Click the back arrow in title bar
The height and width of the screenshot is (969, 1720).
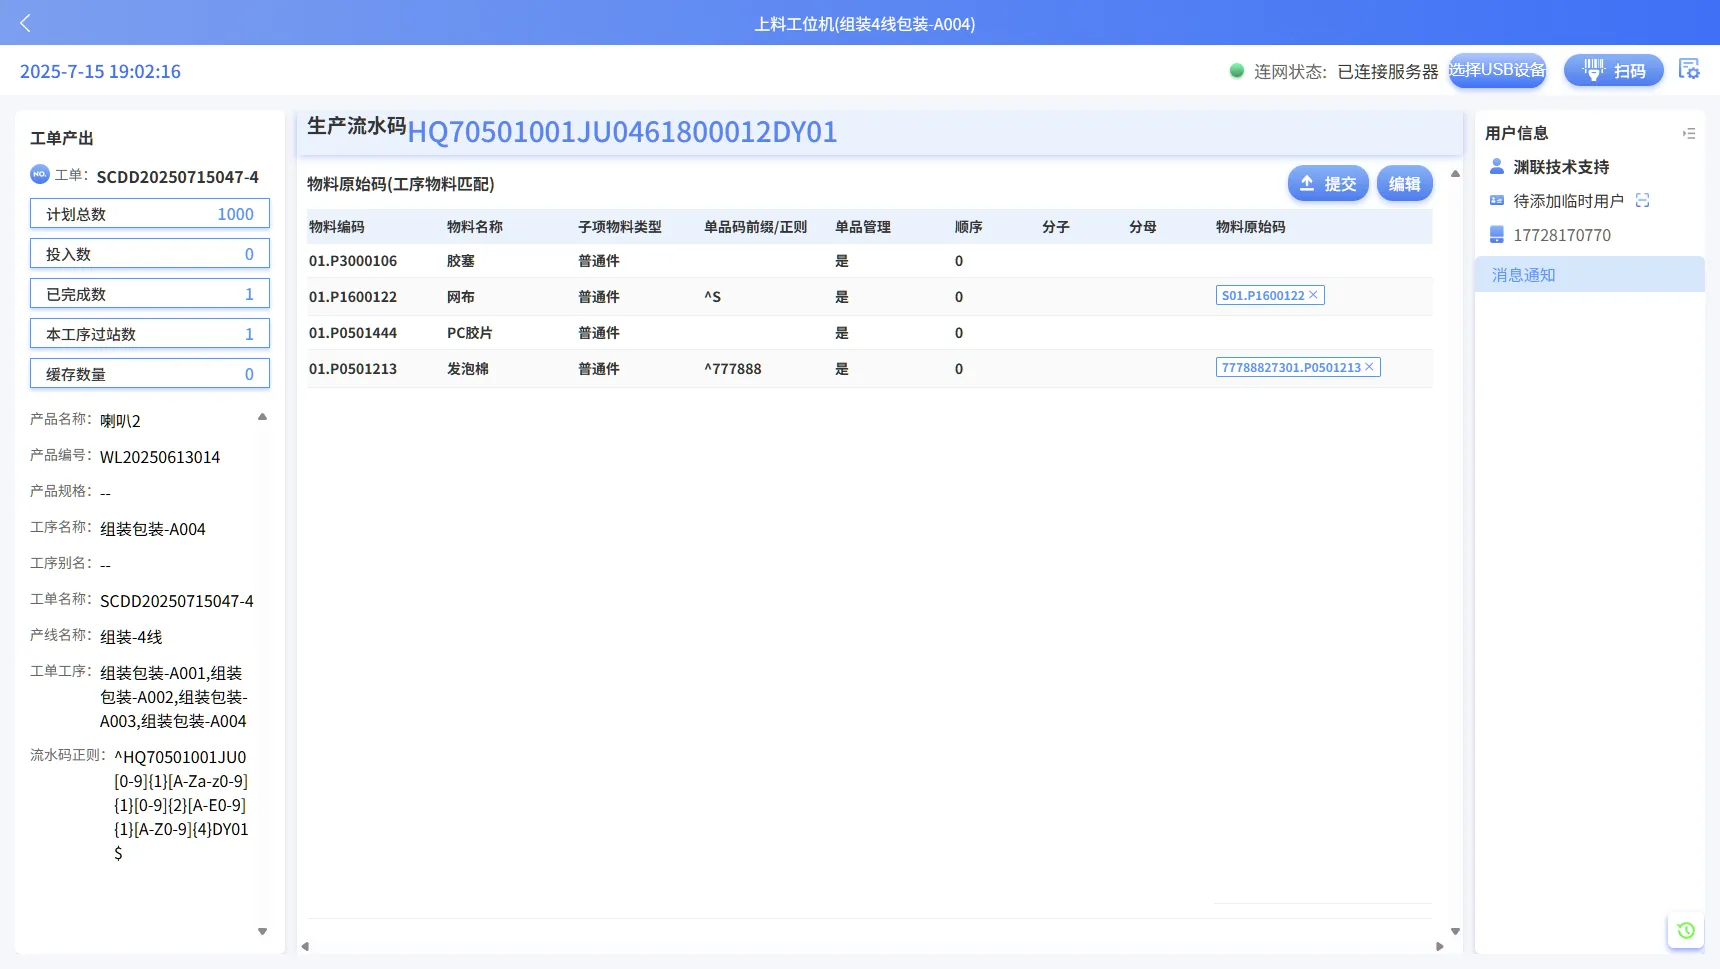(26, 23)
